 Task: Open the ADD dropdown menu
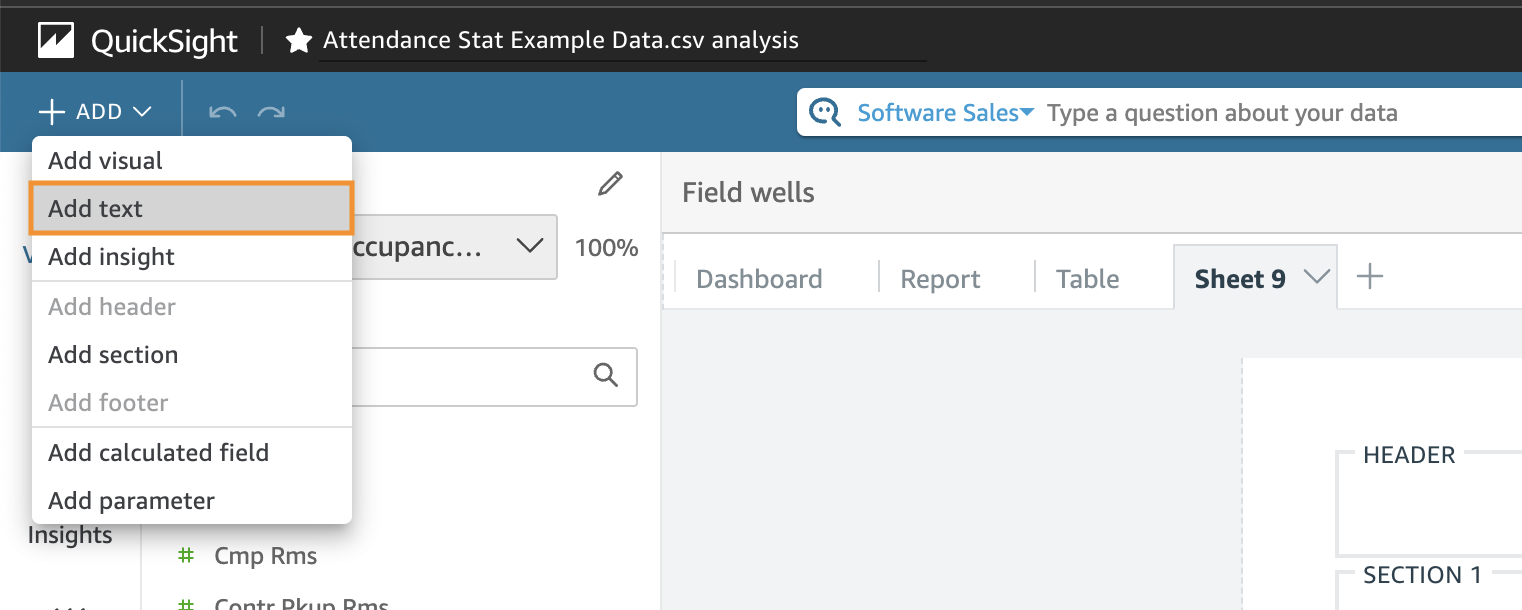coord(95,112)
